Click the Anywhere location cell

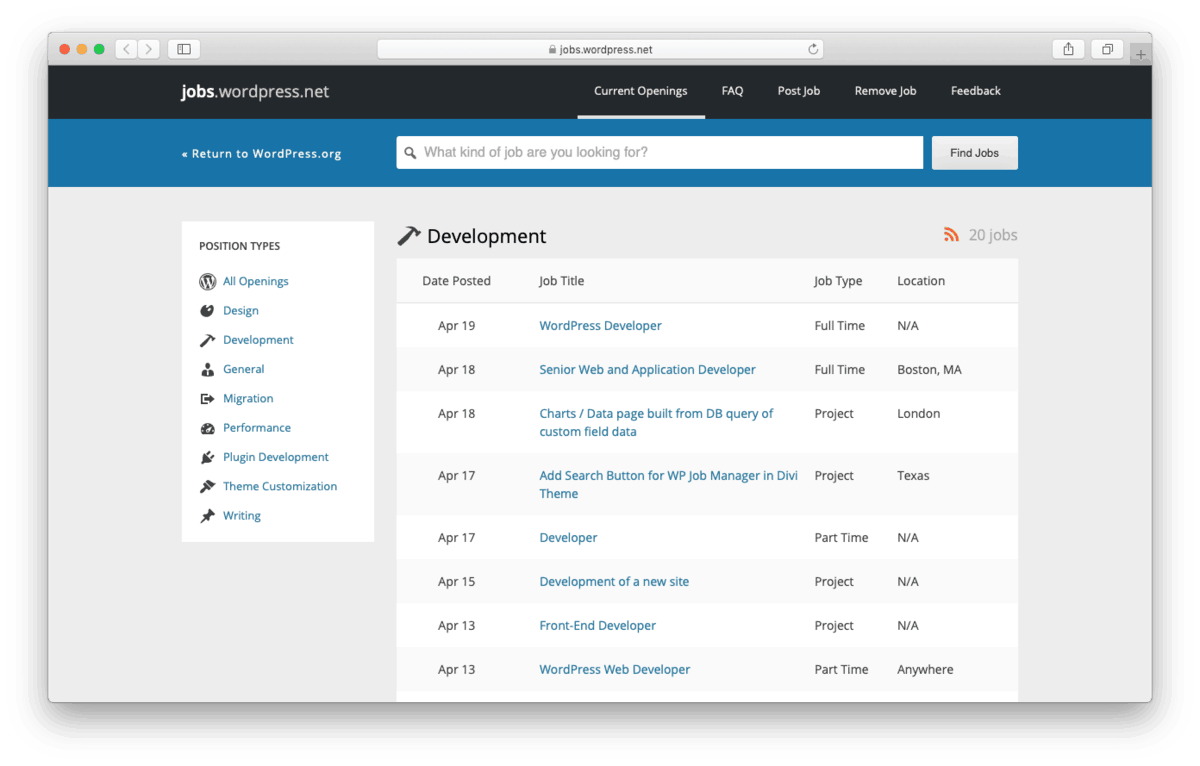coord(925,670)
